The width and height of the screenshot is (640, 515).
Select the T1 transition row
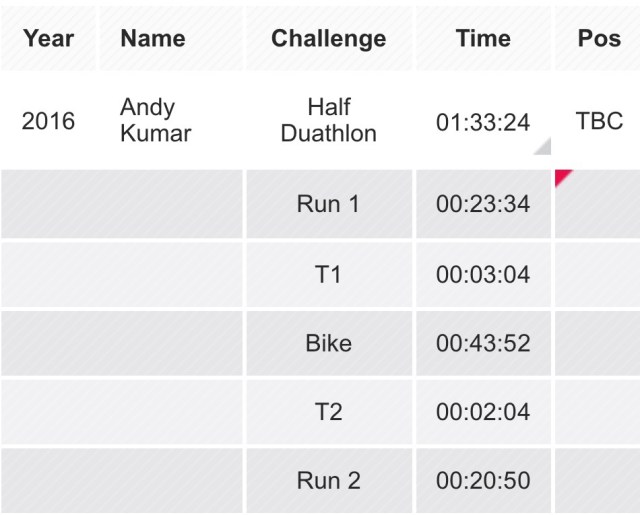point(328,274)
